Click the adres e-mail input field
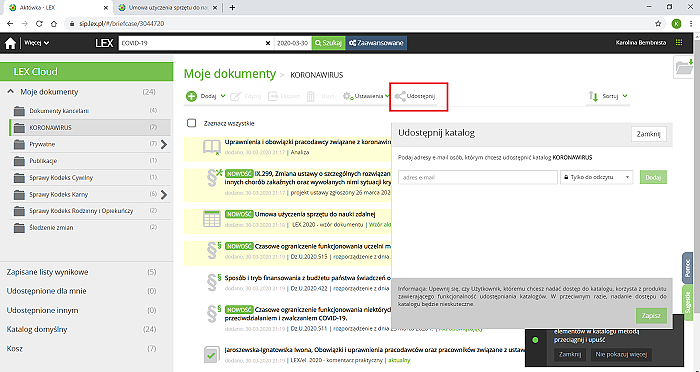This screenshot has width=700, height=372. point(478,177)
